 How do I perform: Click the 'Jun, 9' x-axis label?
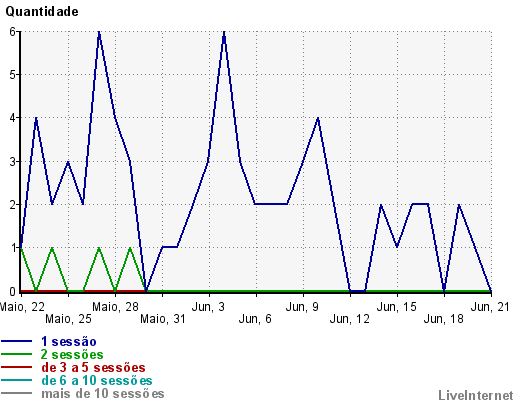point(302,307)
